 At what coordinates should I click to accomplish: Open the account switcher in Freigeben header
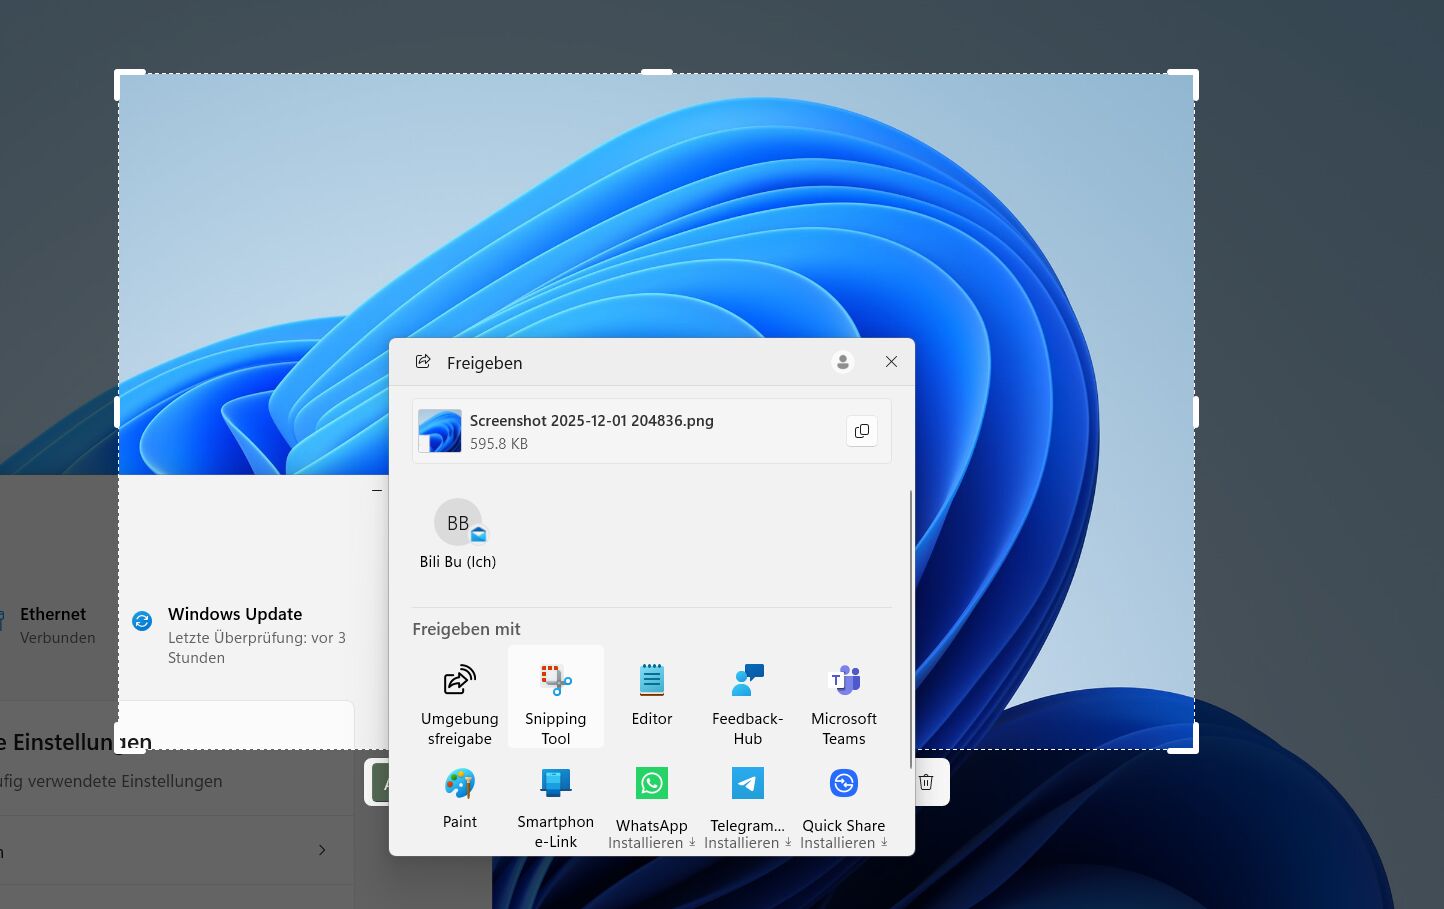tap(842, 362)
